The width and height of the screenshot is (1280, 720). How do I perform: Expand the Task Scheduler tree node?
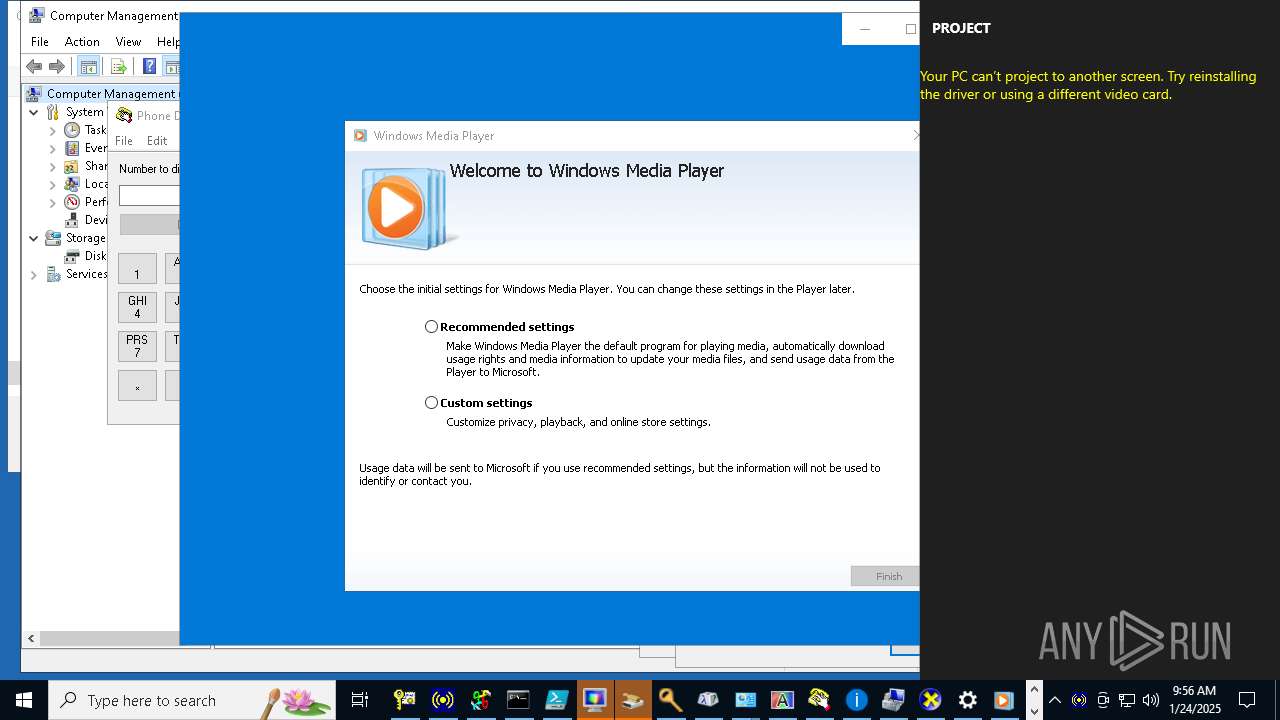click(x=53, y=130)
